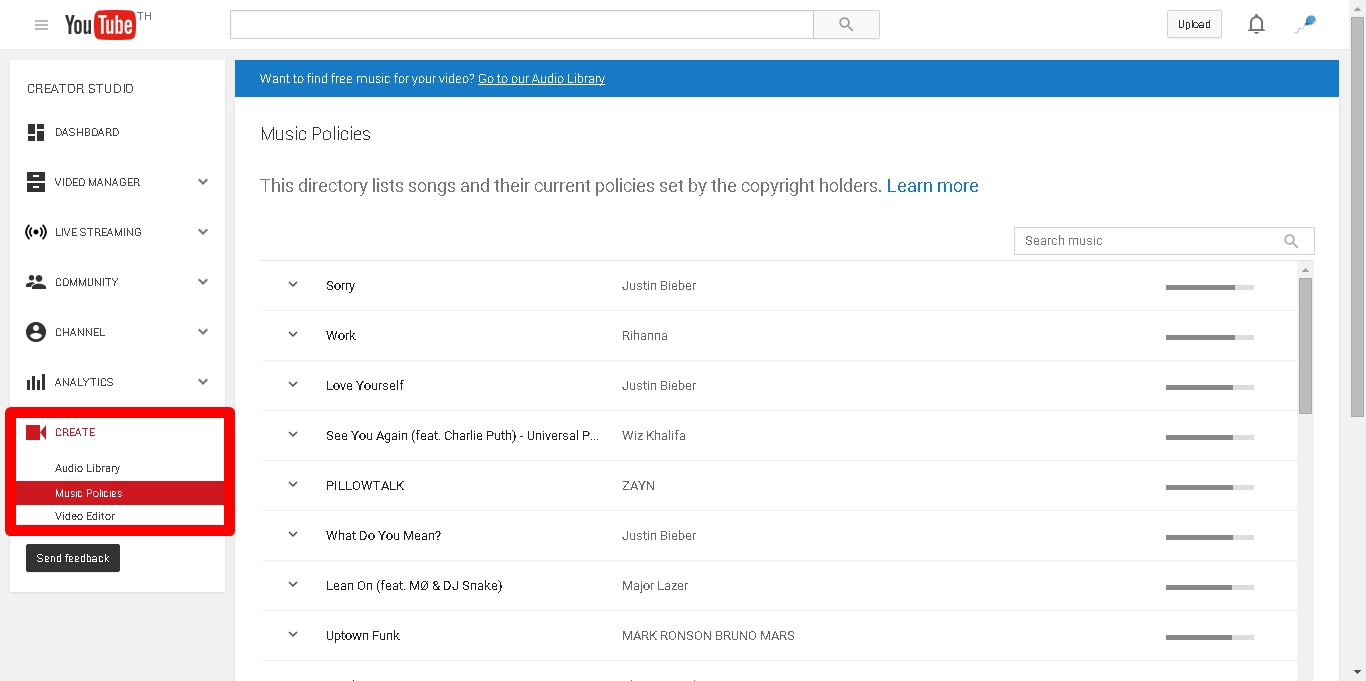Screen dimensions: 1366x681
Task: Open the Analytics menu item
Action: coord(84,382)
